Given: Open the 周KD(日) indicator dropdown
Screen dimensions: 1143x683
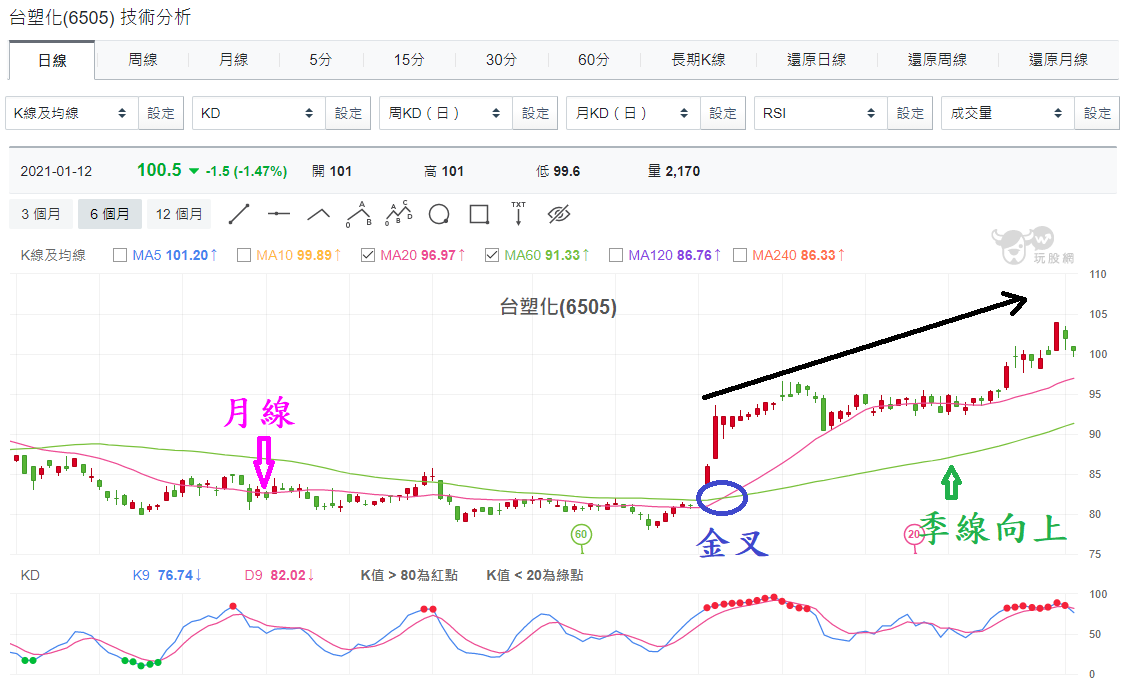Looking at the screenshot, I should pos(446,113).
